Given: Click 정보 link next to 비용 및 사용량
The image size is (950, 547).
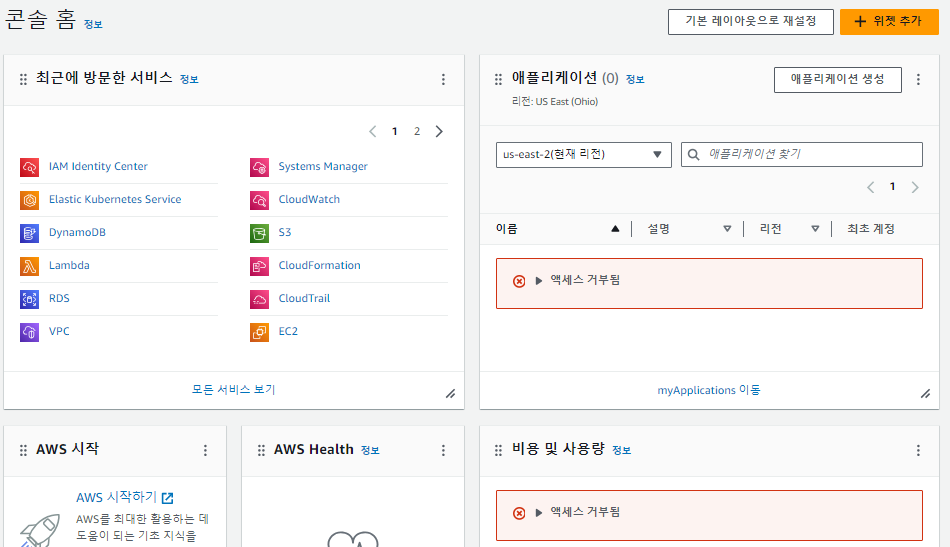Looking at the screenshot, I should tap(622, 450).
